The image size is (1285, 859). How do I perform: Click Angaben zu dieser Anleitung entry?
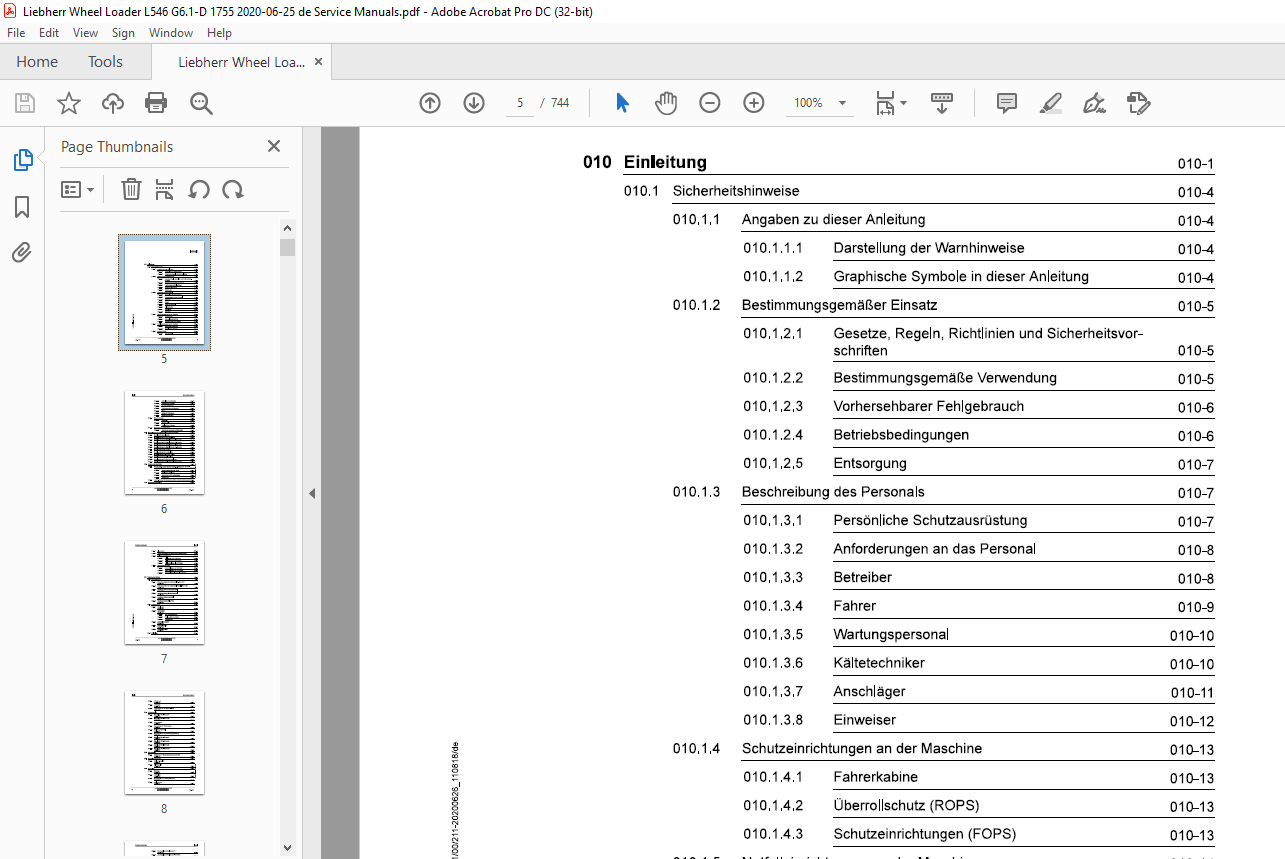[x=834, y=219]
